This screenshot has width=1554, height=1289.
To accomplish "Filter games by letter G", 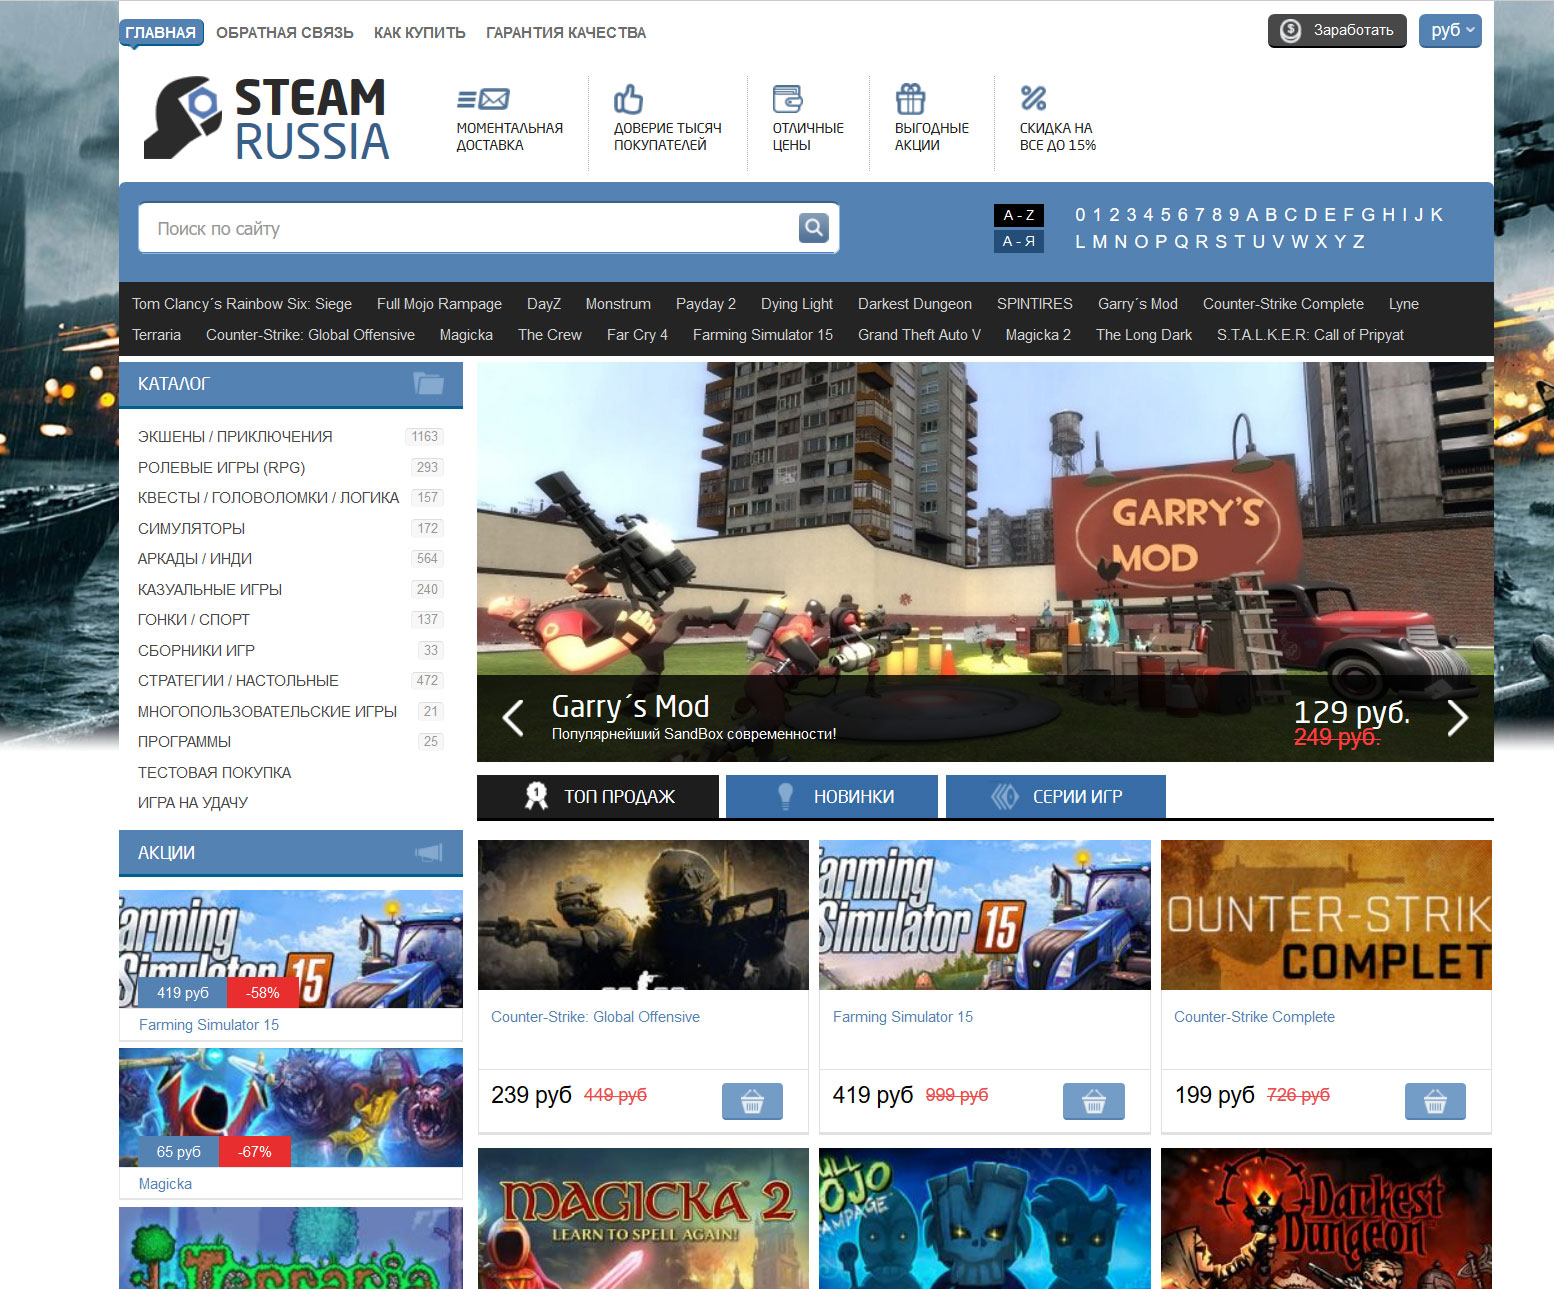I will point(1368,215).
